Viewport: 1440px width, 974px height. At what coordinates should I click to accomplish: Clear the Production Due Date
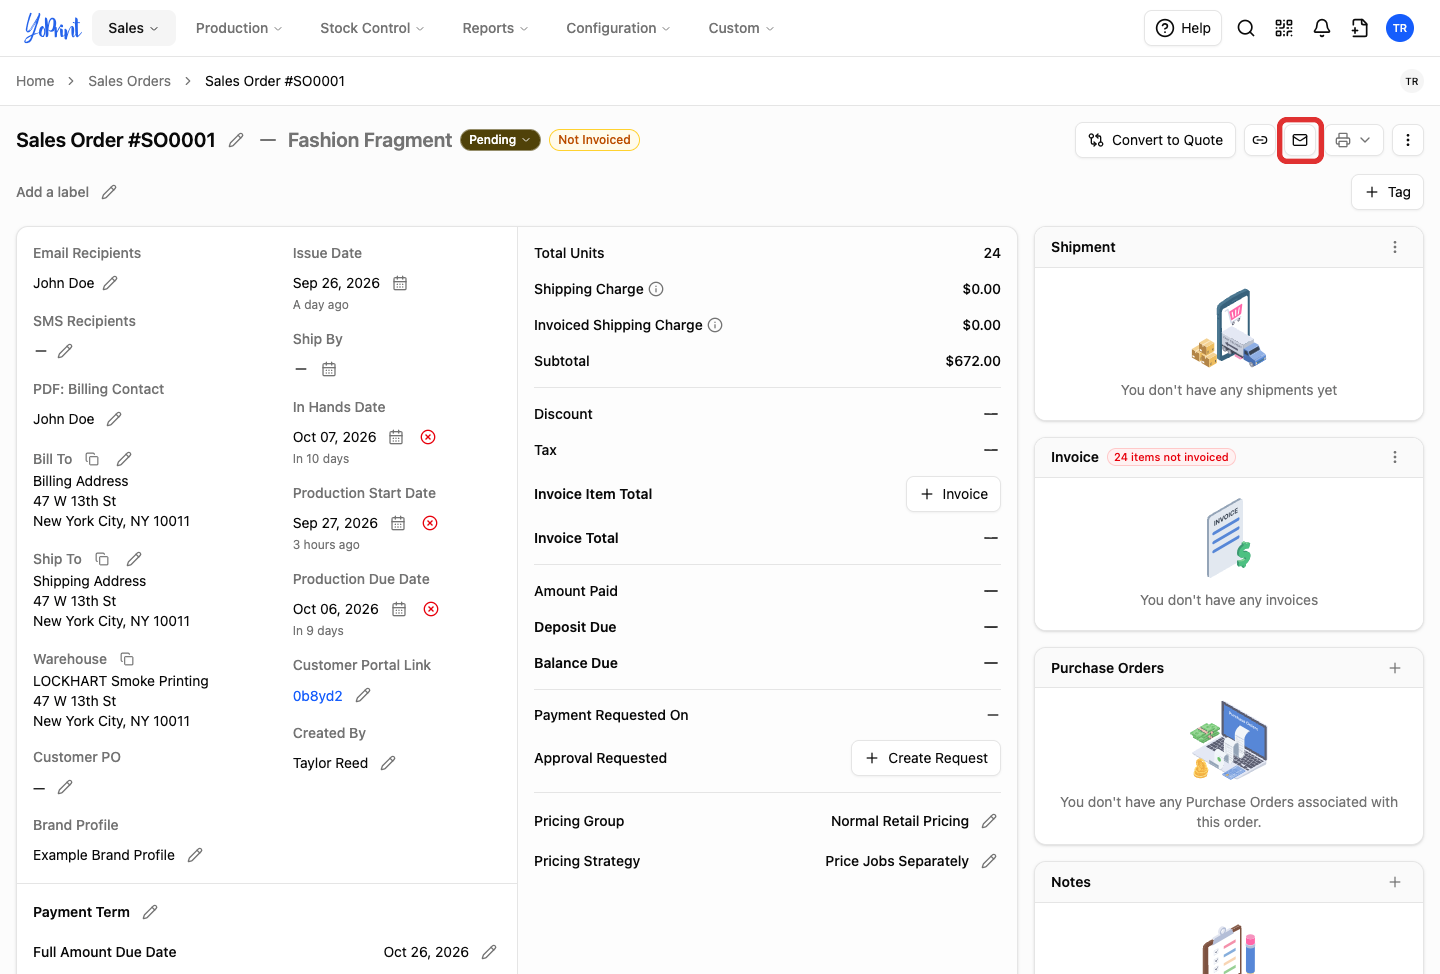click(431, 609)
